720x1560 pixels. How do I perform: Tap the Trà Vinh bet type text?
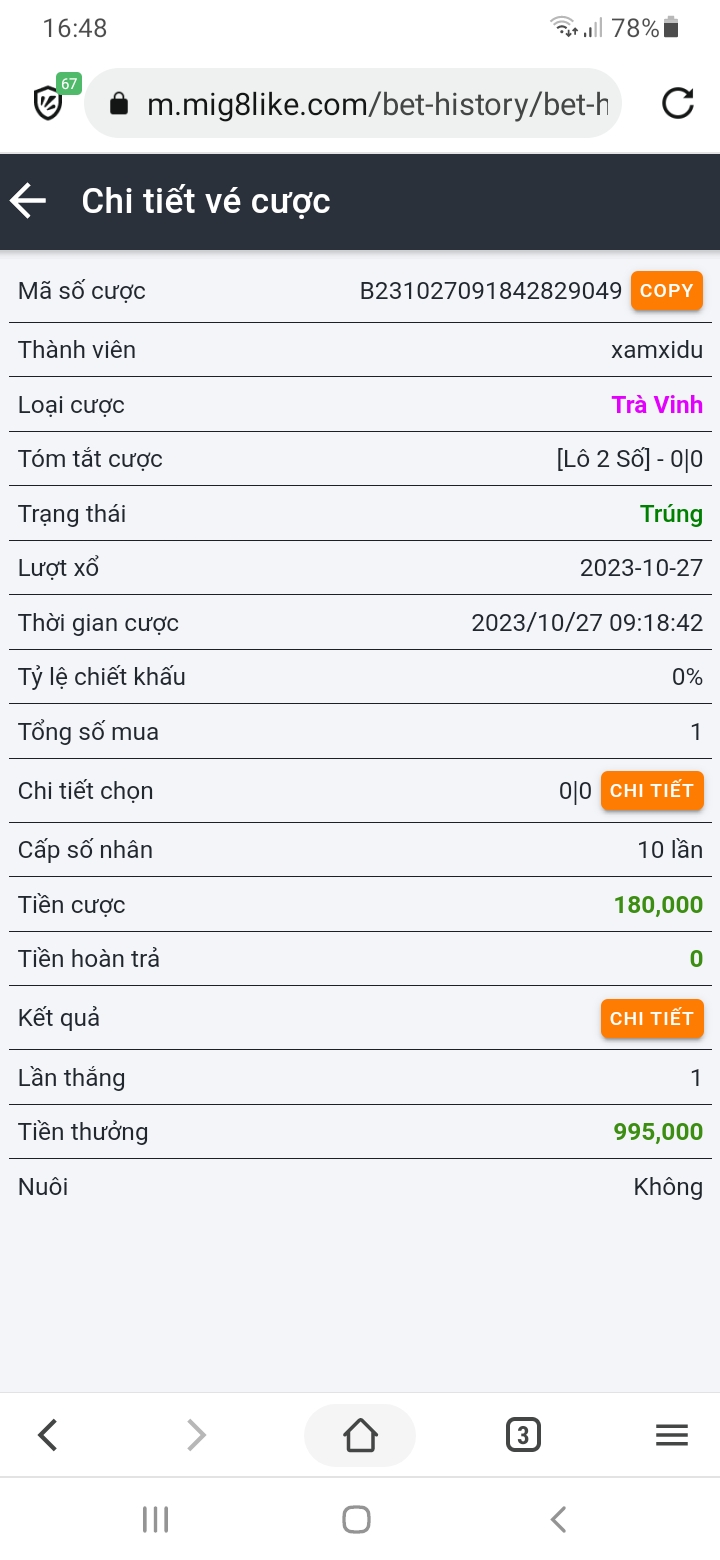tap(657, 405)
